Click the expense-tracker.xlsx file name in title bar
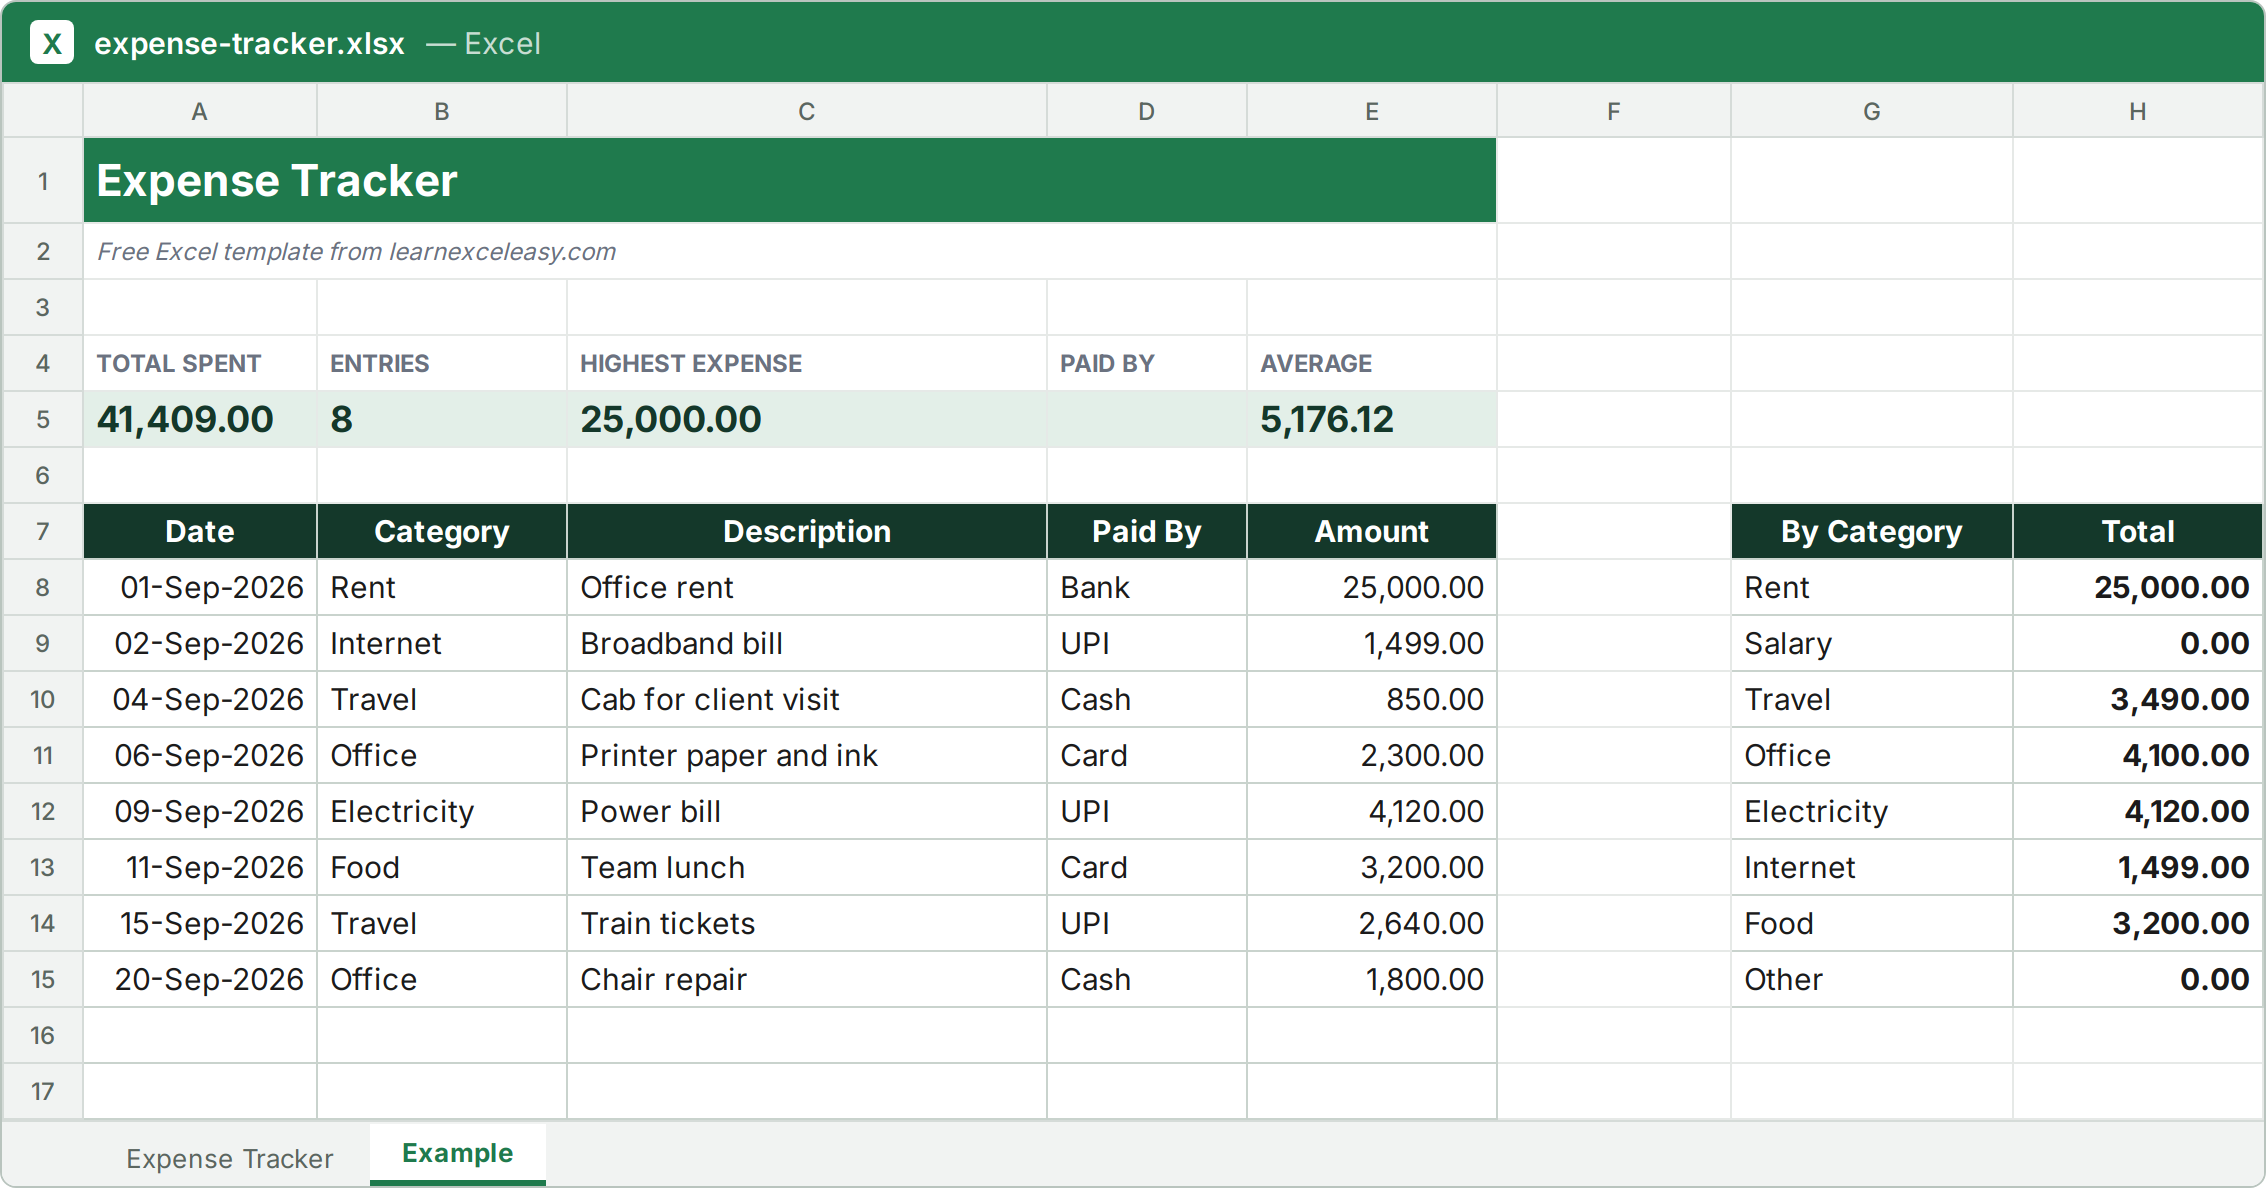 [249, 43]
